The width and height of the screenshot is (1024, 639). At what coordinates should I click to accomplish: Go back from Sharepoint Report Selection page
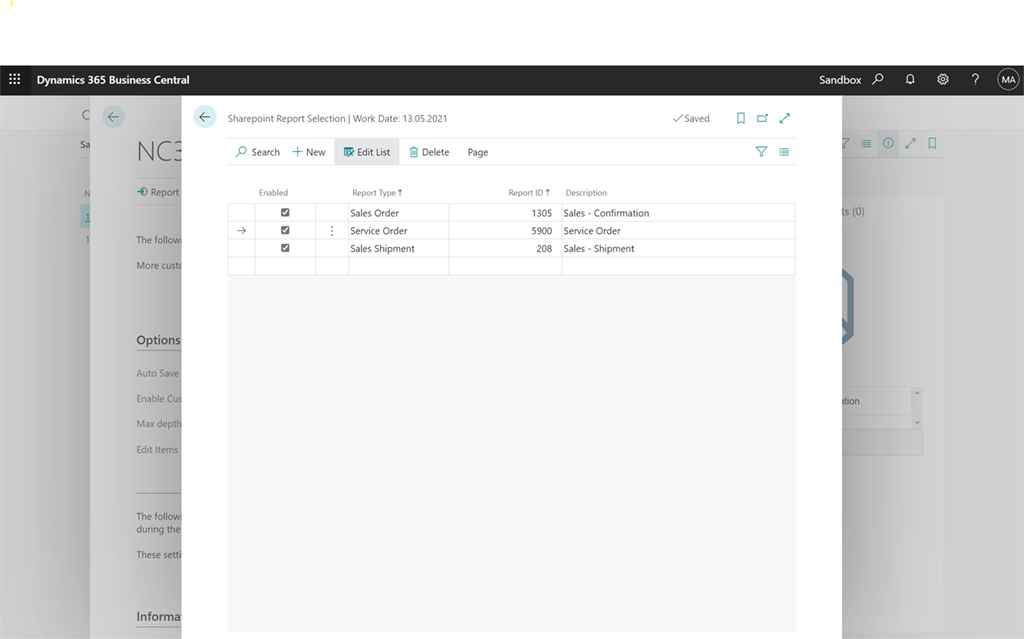pyautogui.click(x=204, y=117)
